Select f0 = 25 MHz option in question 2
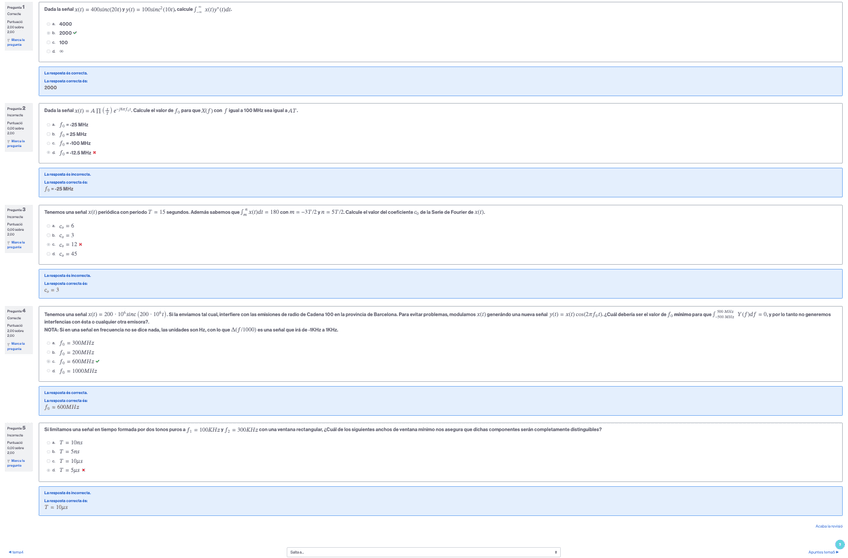This screenshot has width=848, height=558. pyautogui.click(x=48, y=134)
